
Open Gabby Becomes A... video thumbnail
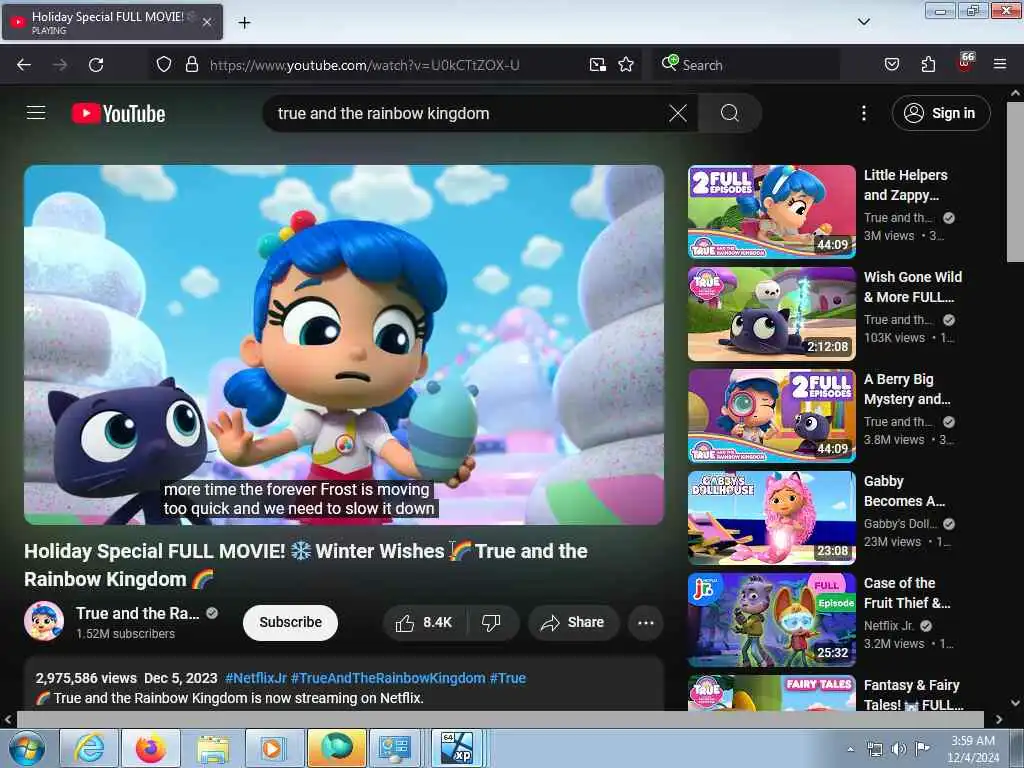[772, 517]
